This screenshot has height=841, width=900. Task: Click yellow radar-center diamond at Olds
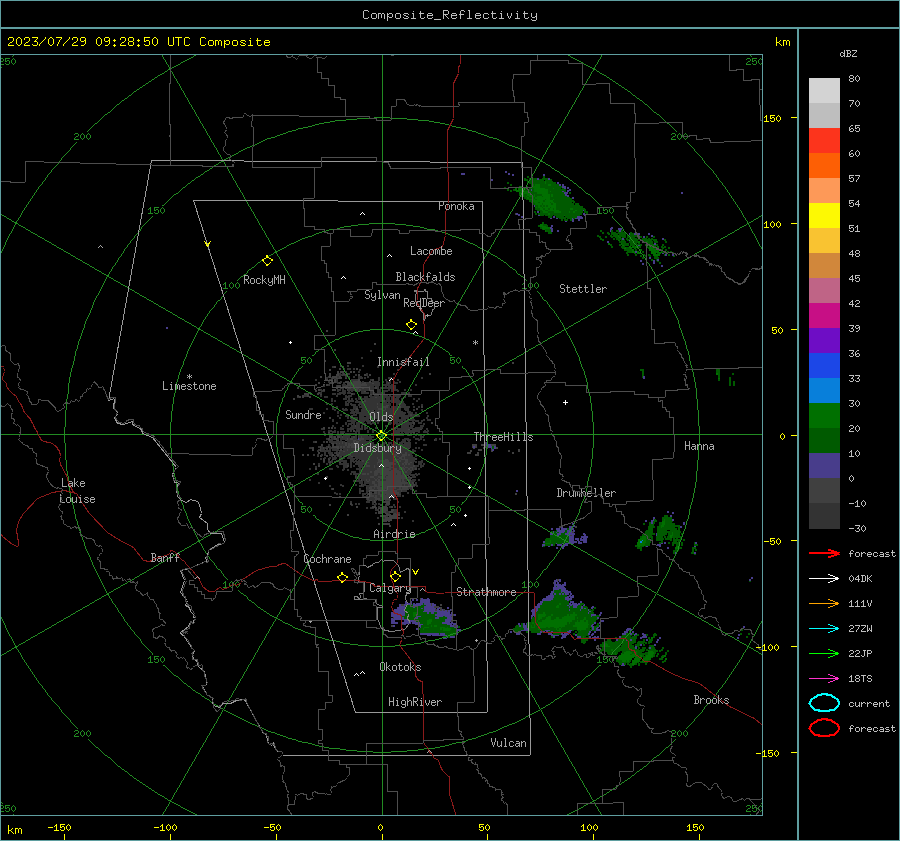[381, 436]
